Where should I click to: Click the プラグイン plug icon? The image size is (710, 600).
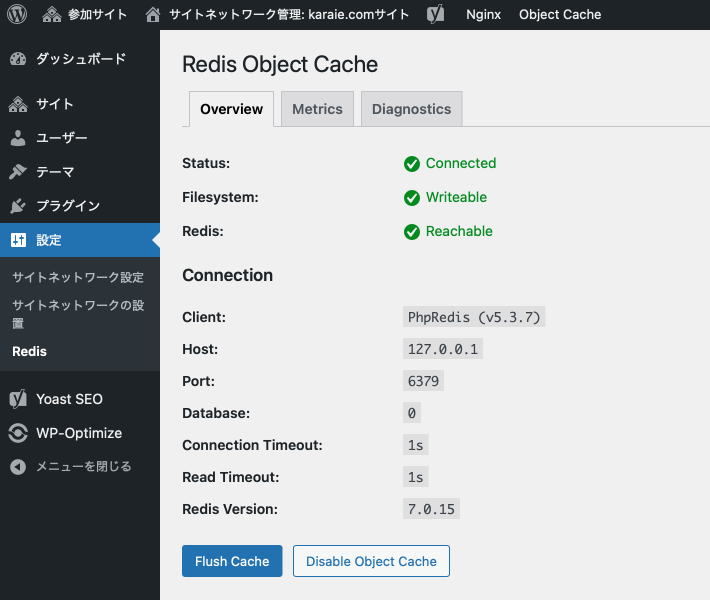click(18, 206)
